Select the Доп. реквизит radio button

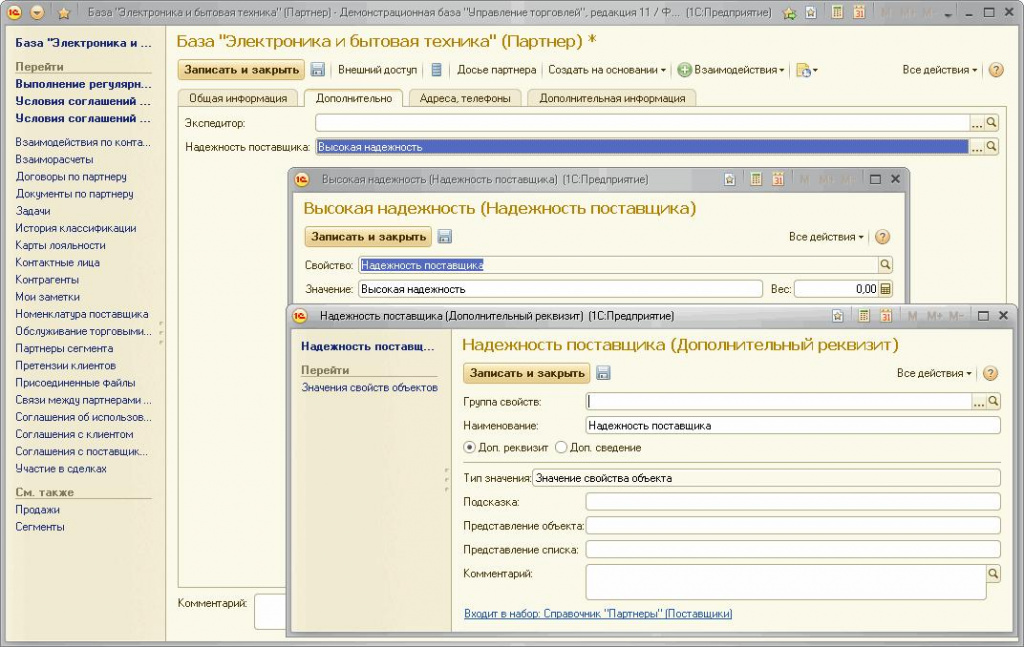(469, 448)
